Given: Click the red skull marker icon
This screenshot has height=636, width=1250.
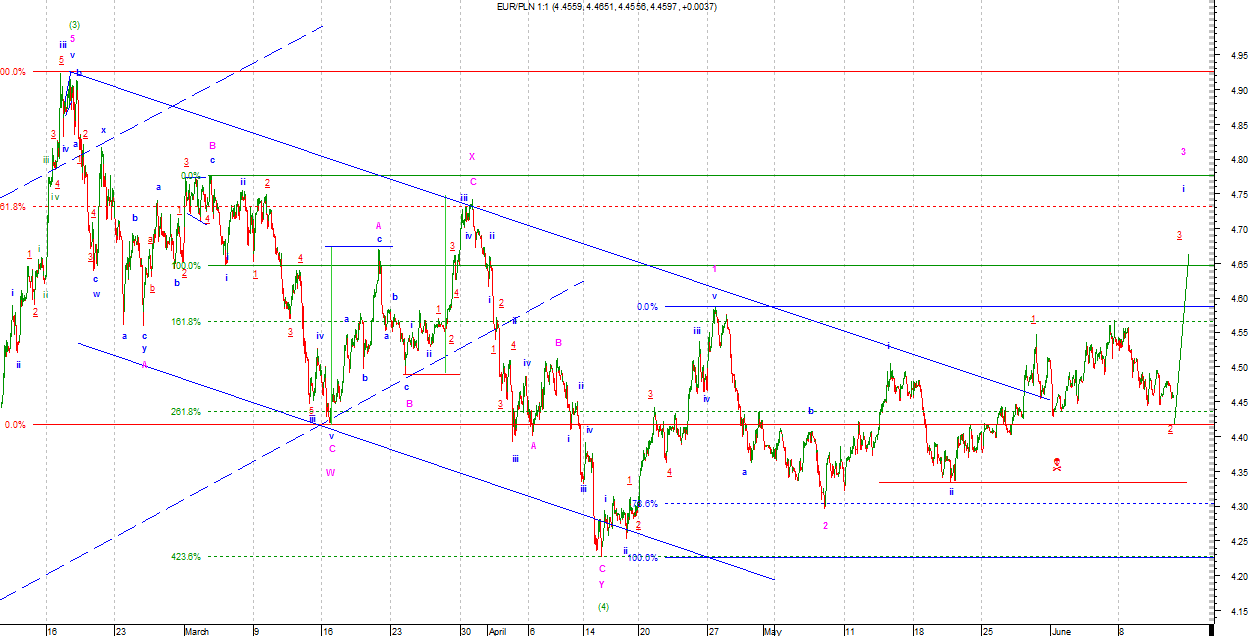Looking at the screenshot, I should point(1057,464).
